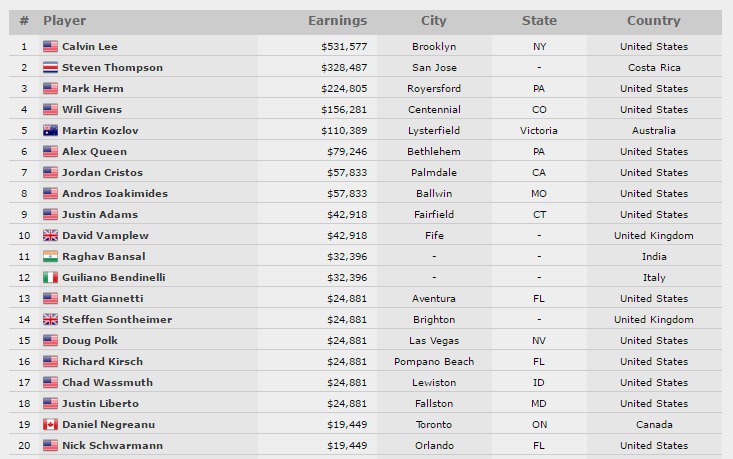Click the State column header
The image size is (733, 459).
point(539,21)
